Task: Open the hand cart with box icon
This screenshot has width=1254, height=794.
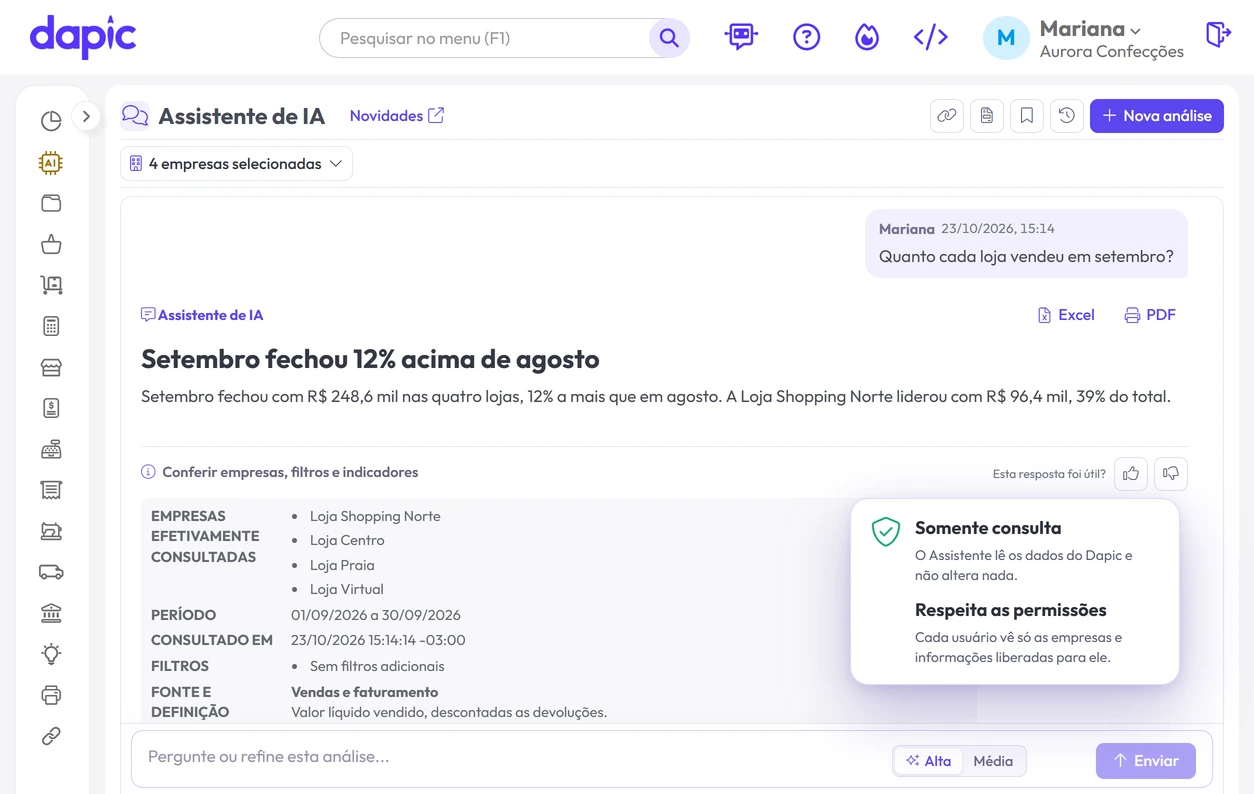Action: coord(51,285)
